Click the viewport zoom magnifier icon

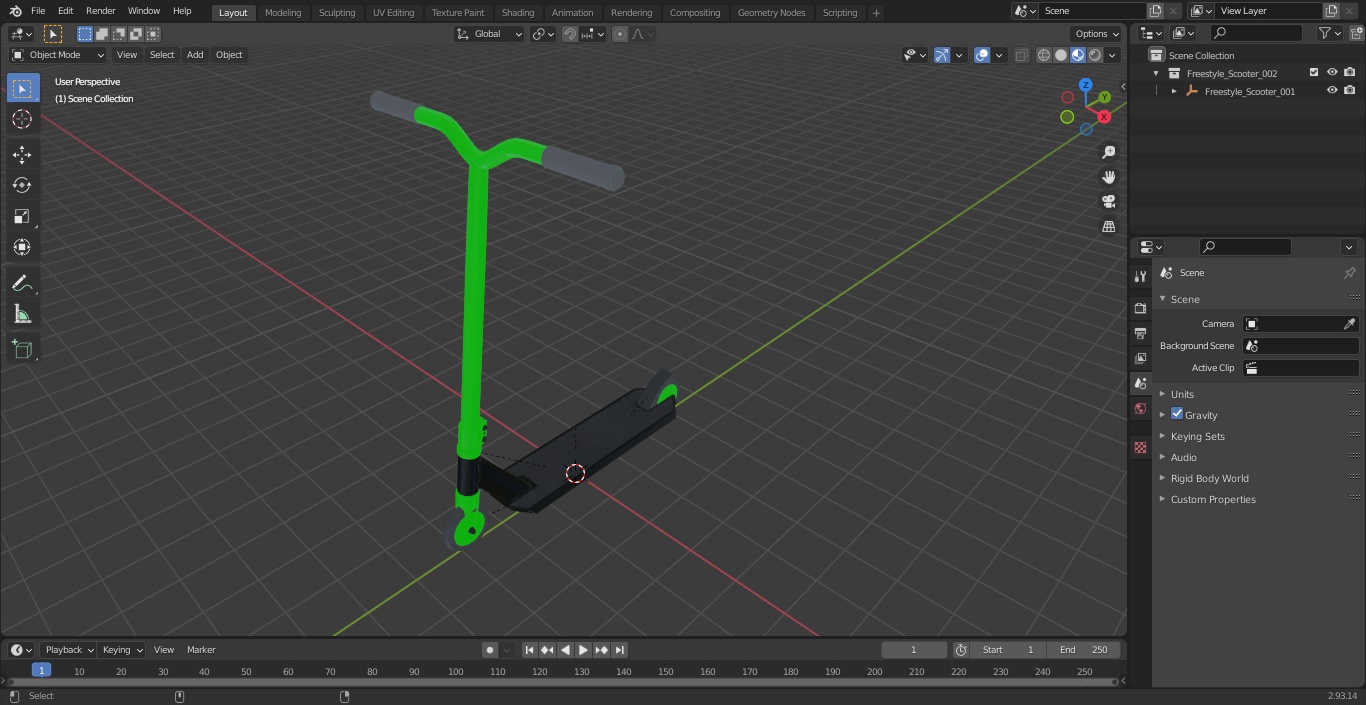pos(1108,152)
